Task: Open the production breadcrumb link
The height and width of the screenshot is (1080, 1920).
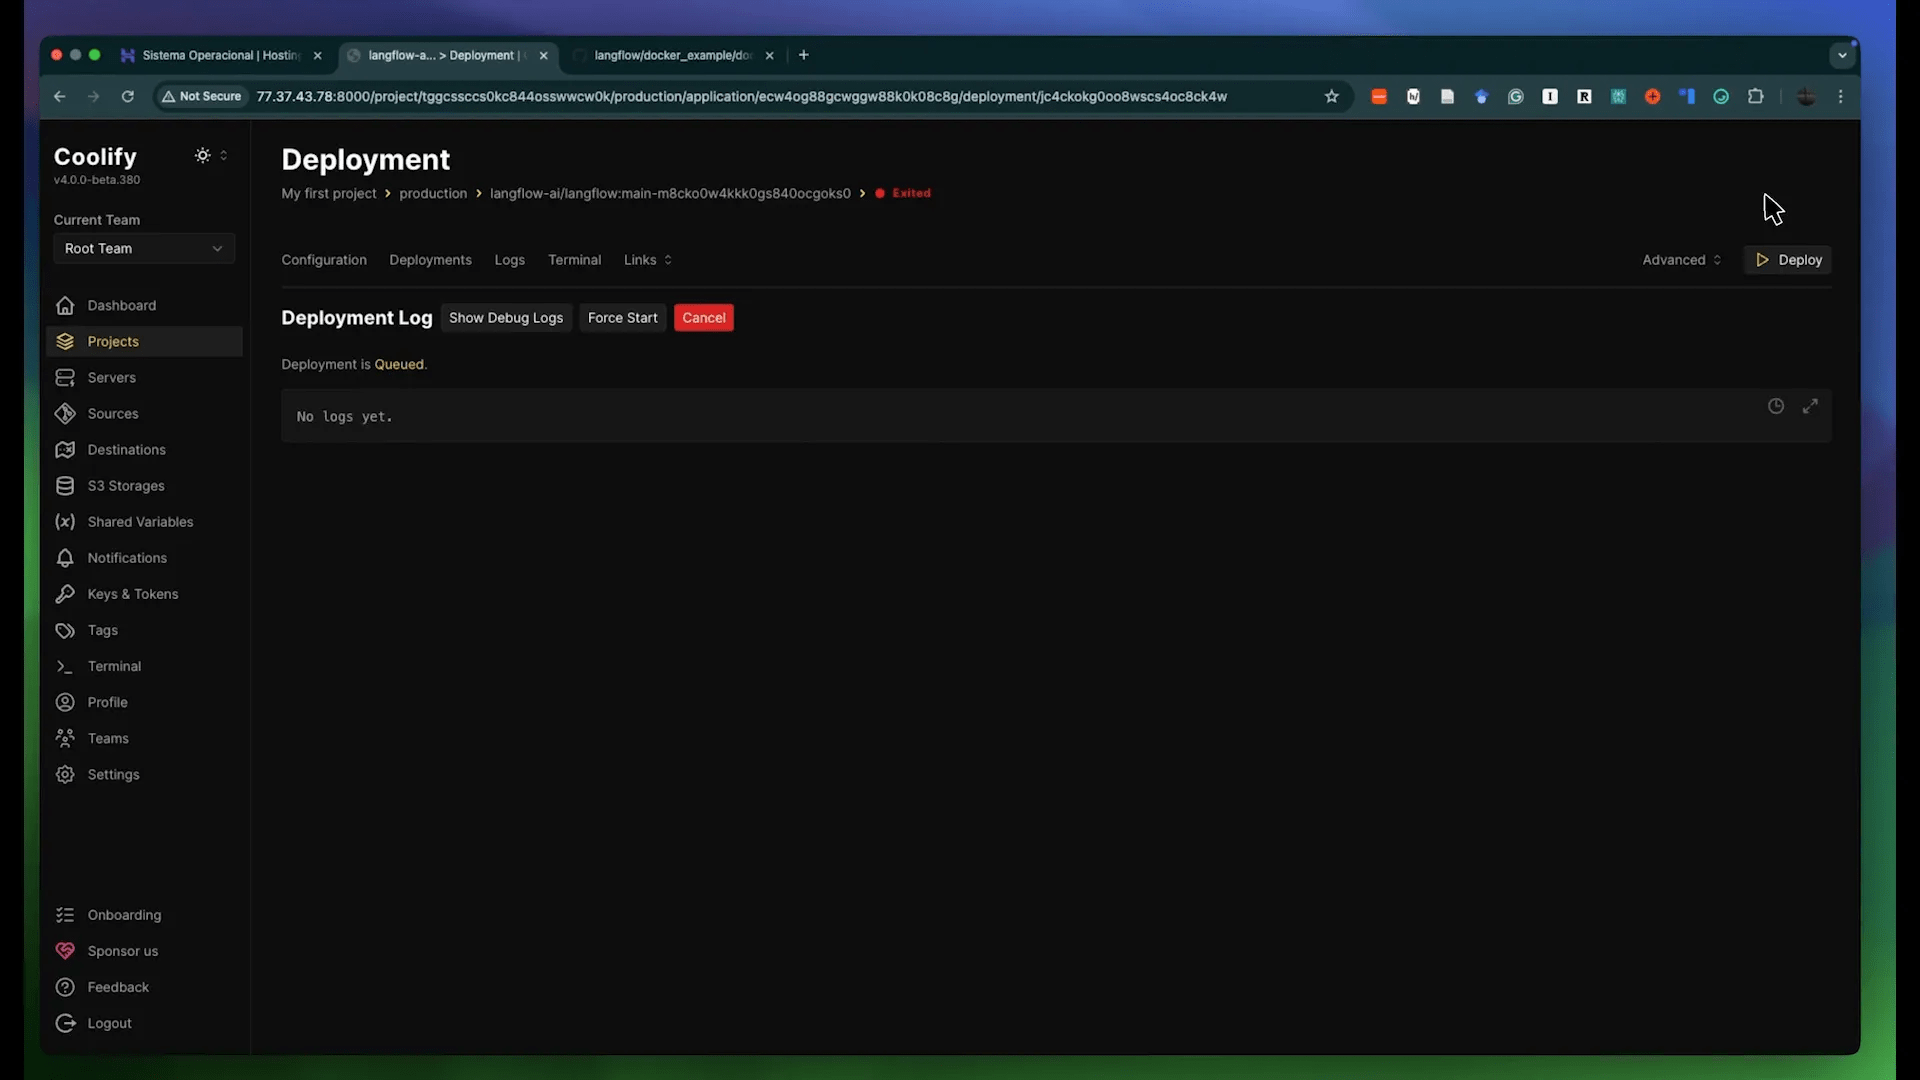Action: click(x=432, y=193)
